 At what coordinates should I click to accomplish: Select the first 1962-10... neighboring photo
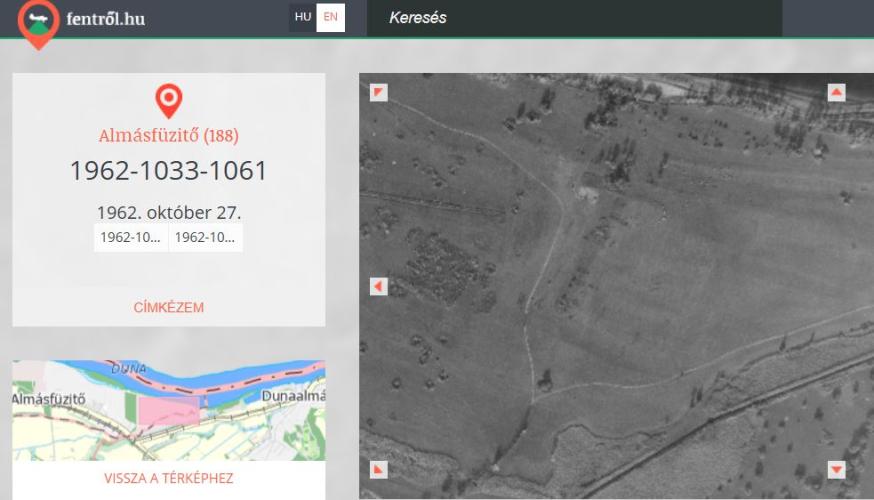[x=131, y=238]
